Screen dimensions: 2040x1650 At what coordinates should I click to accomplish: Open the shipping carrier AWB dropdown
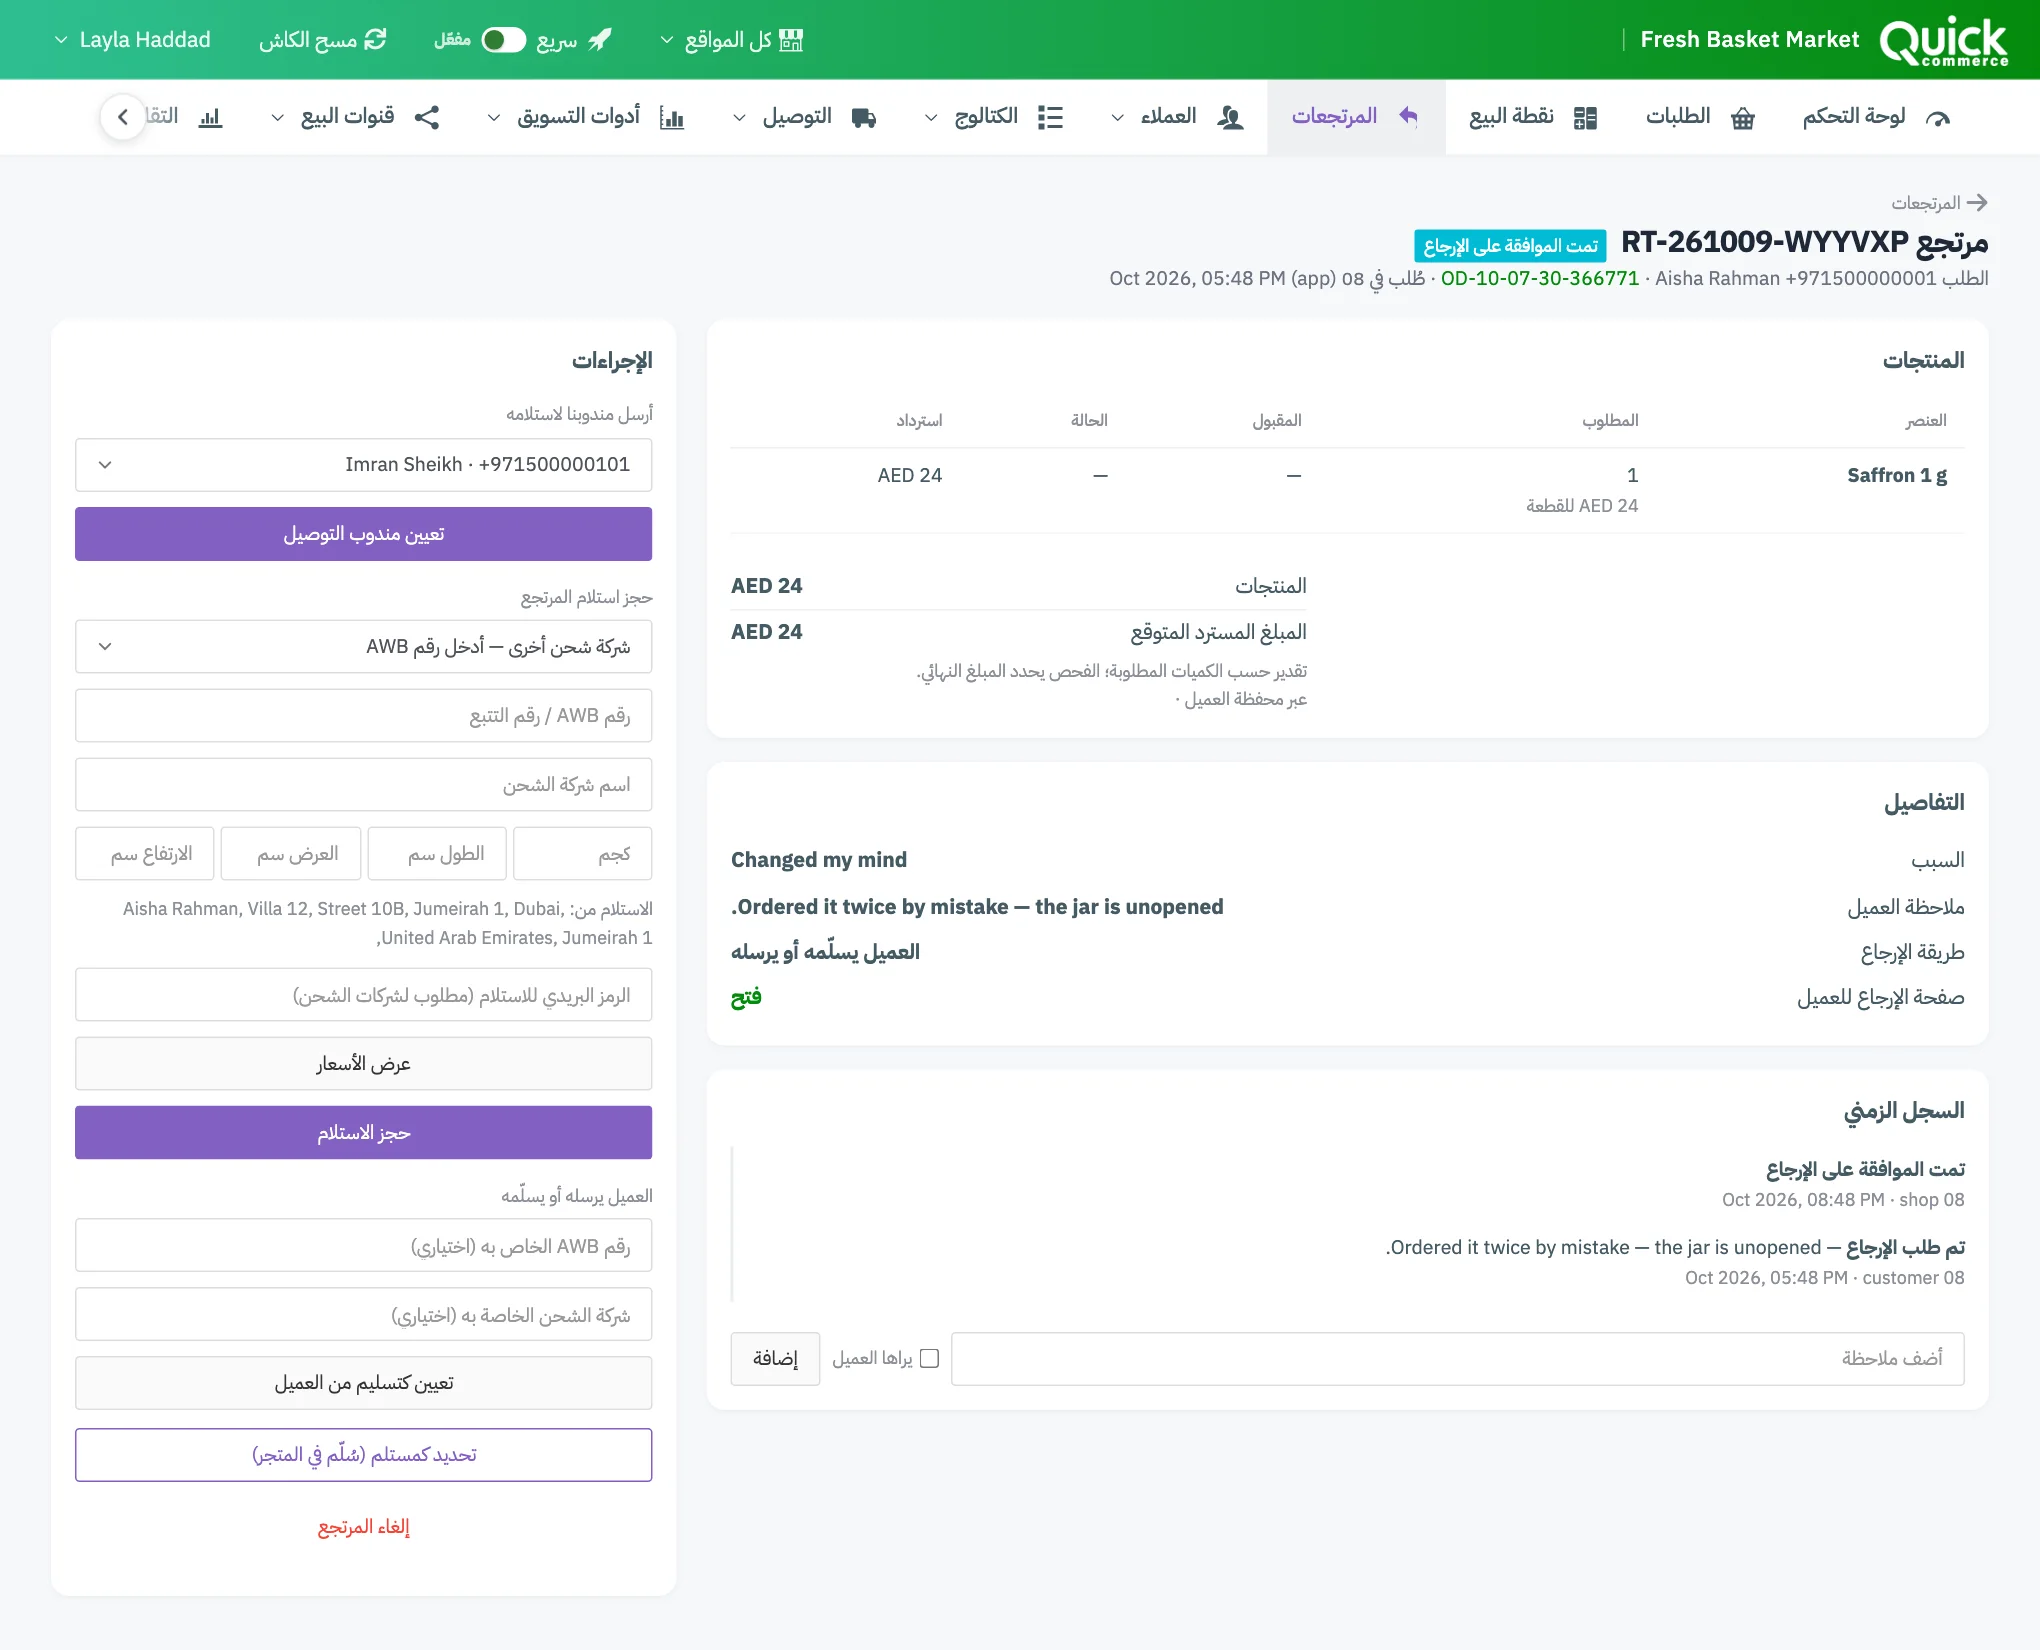[x=363, y=647]
